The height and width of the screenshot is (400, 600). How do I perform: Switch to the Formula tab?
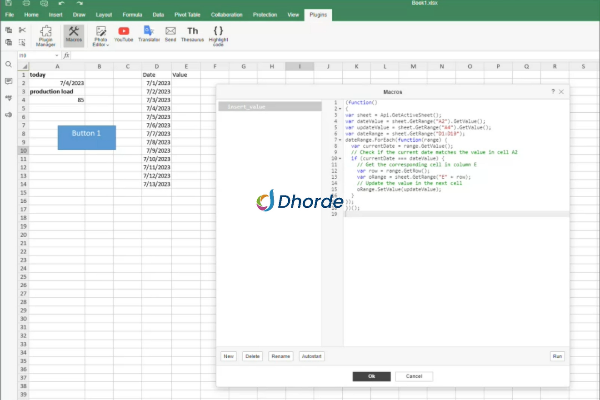coord(131,16)
